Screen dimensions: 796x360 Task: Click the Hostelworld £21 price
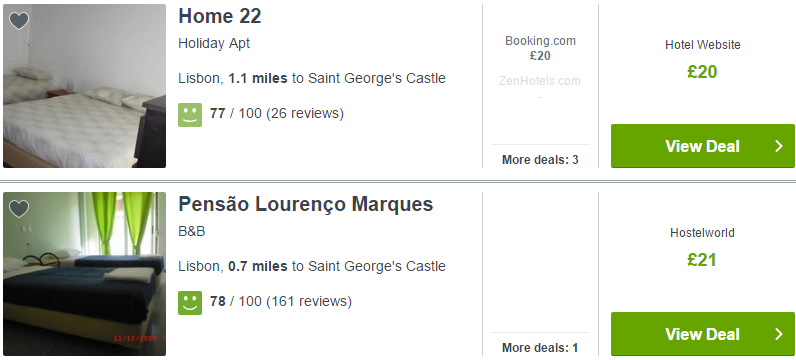click(703, 259)
